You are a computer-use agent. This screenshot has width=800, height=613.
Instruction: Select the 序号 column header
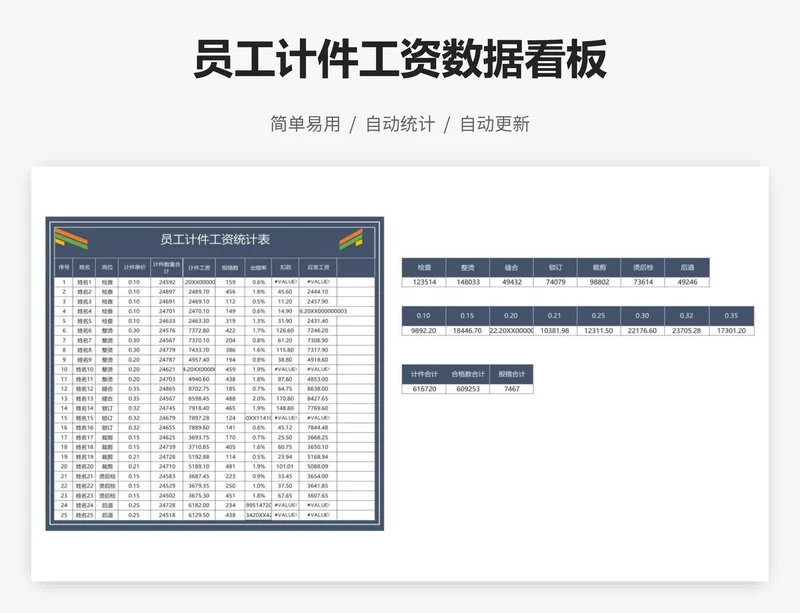click(x=64, y=267)
